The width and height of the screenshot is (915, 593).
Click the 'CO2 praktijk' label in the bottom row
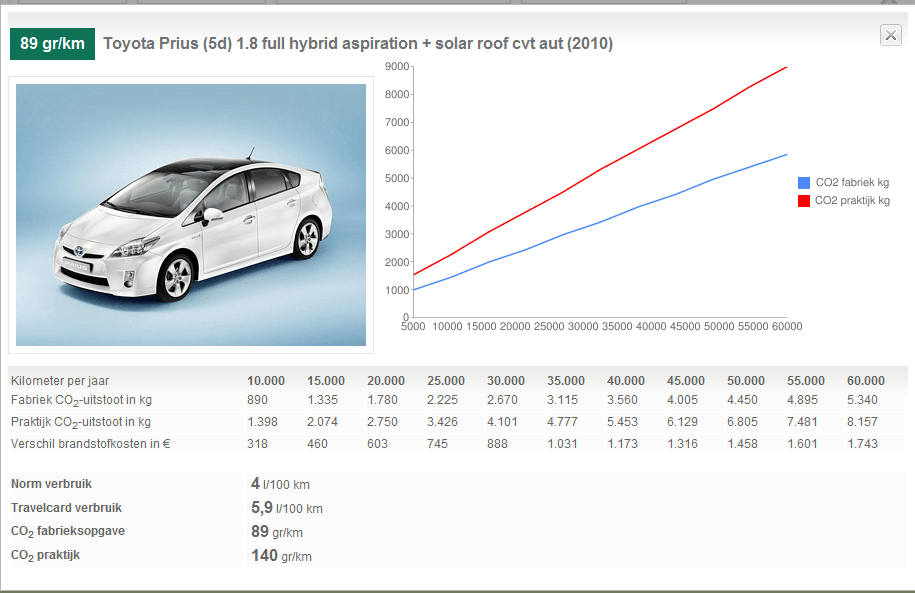45,556
